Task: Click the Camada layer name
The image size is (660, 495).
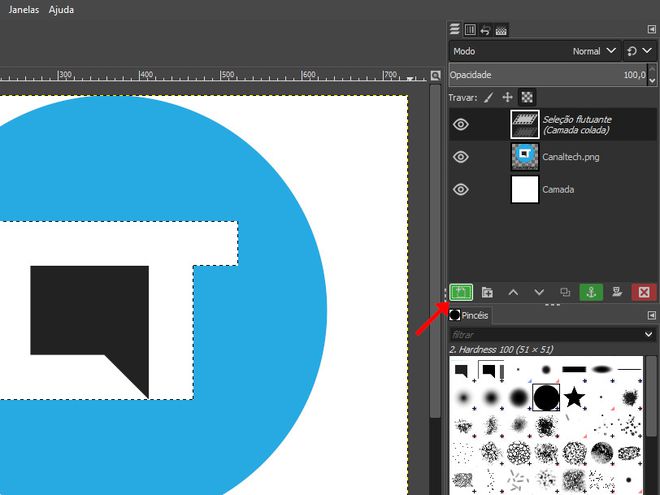Action: click(558, 189)
